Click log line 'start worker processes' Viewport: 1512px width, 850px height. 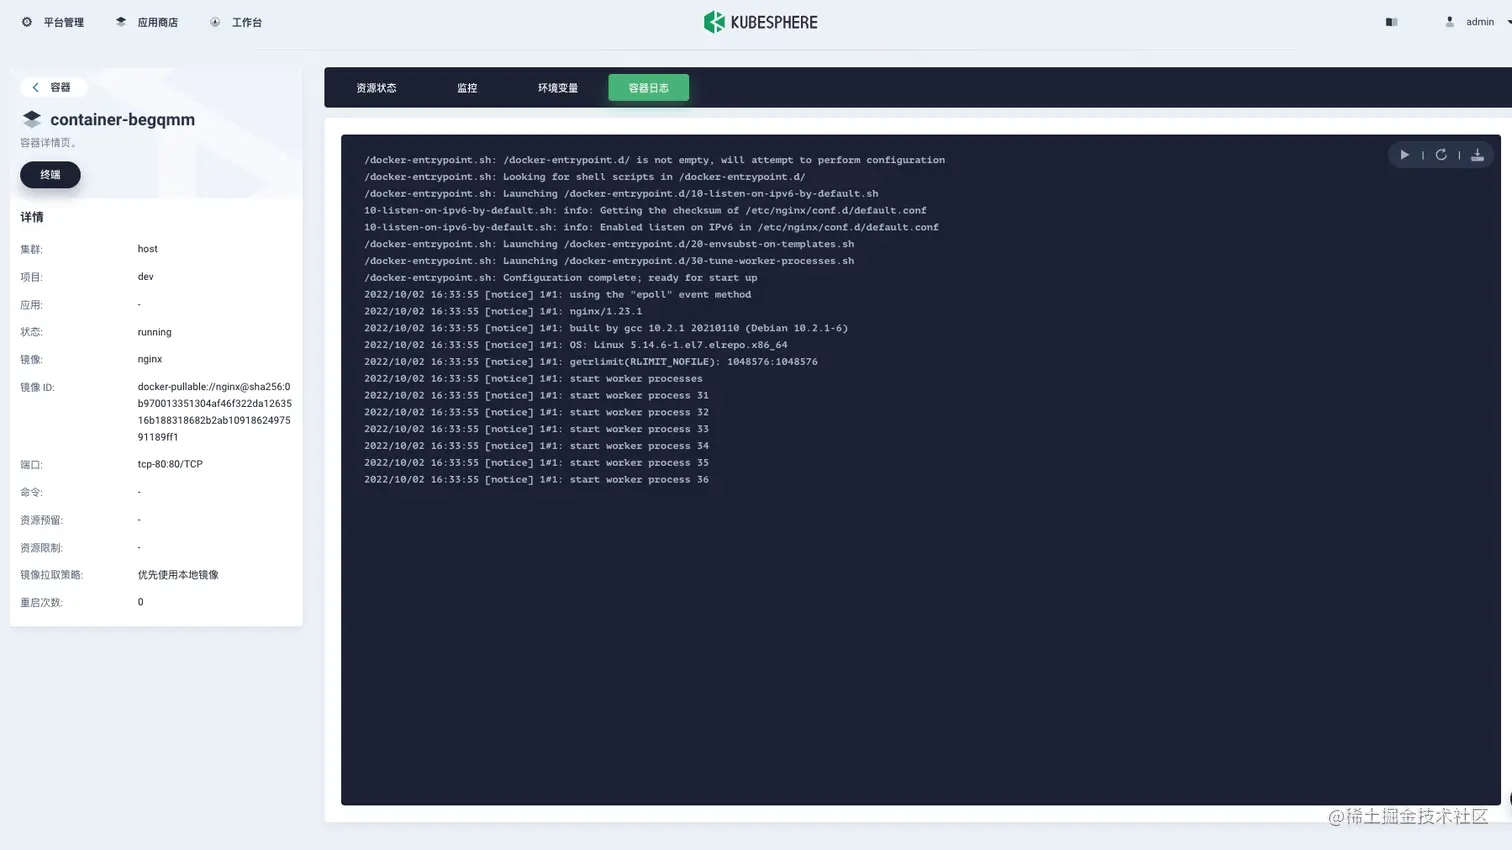[533, 379]
